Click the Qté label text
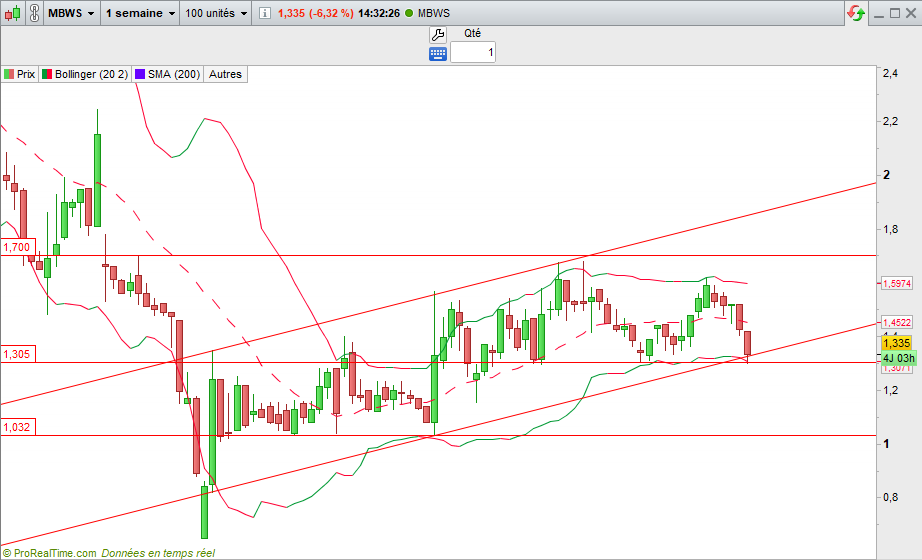Viewport: 922px width, 560px height. click(472, 34)
